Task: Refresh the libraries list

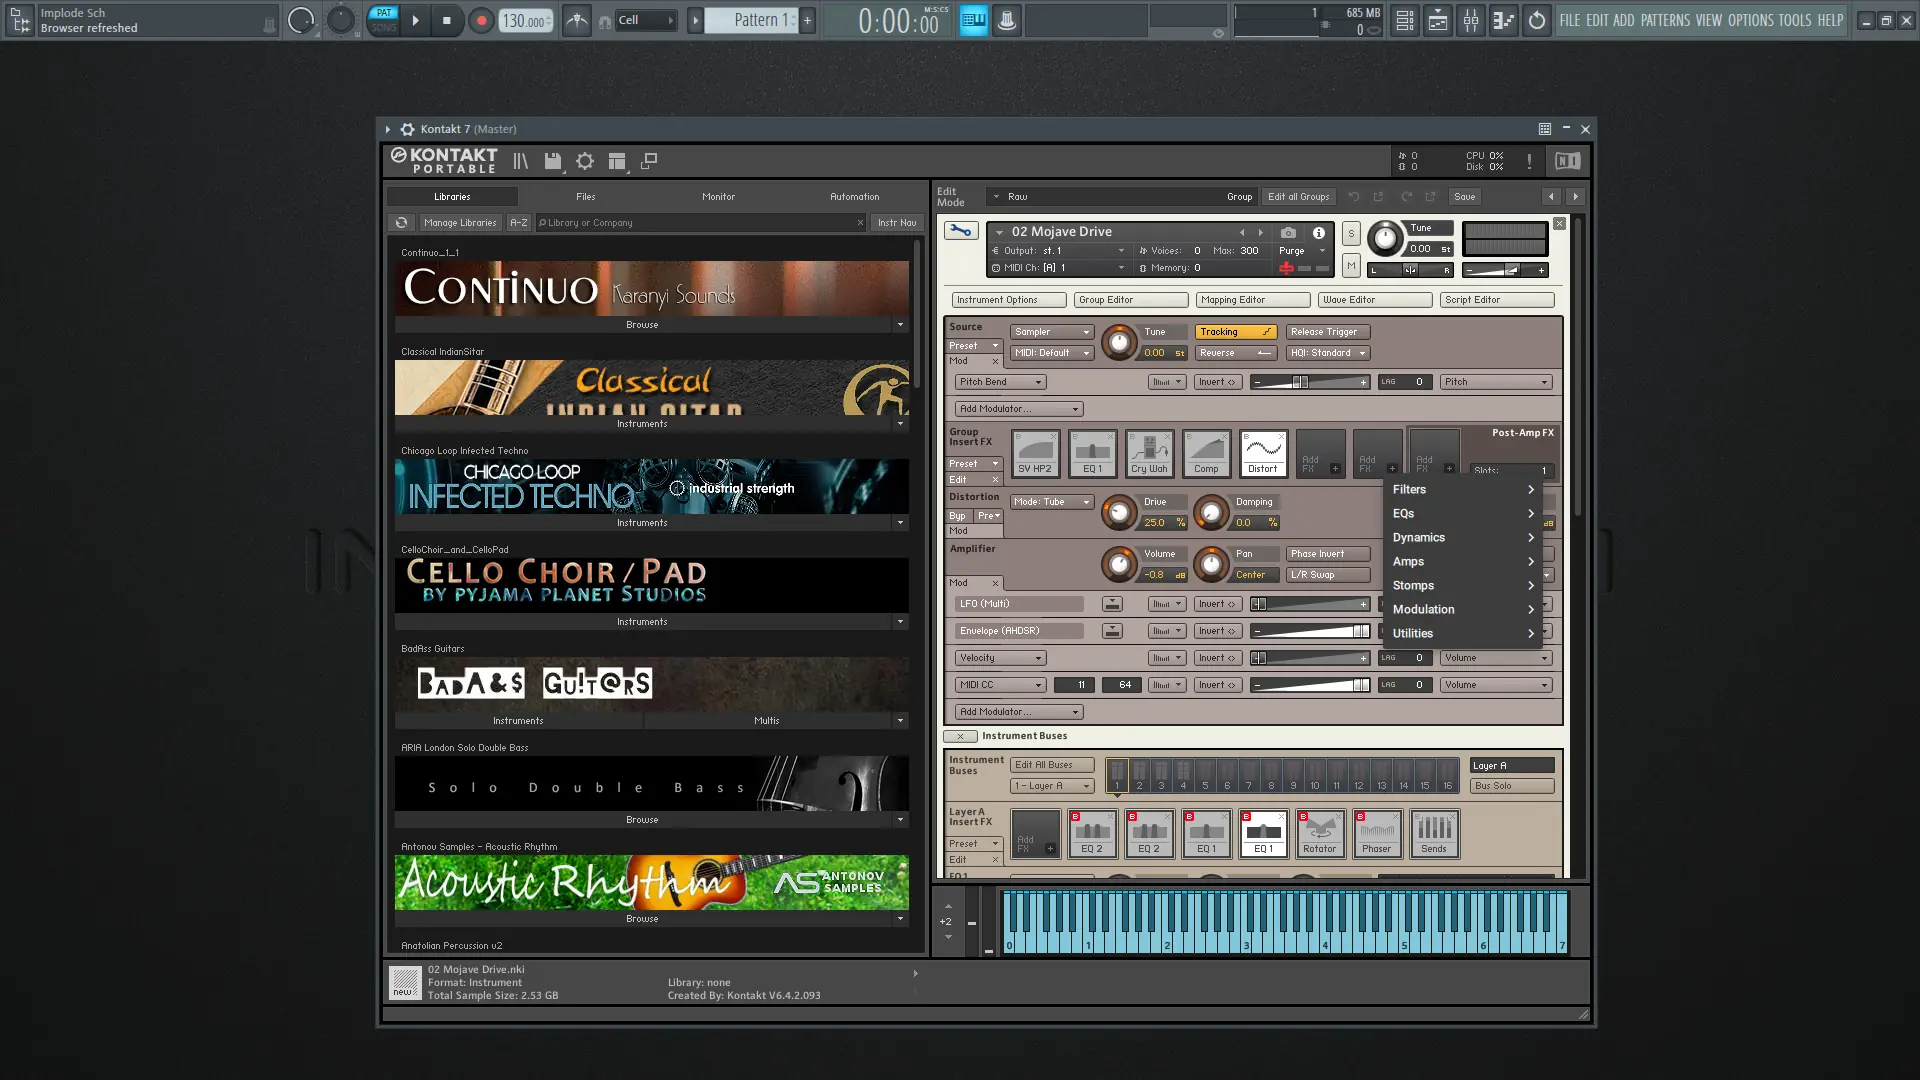Action: pyautogui.click(x=401, y=223)
